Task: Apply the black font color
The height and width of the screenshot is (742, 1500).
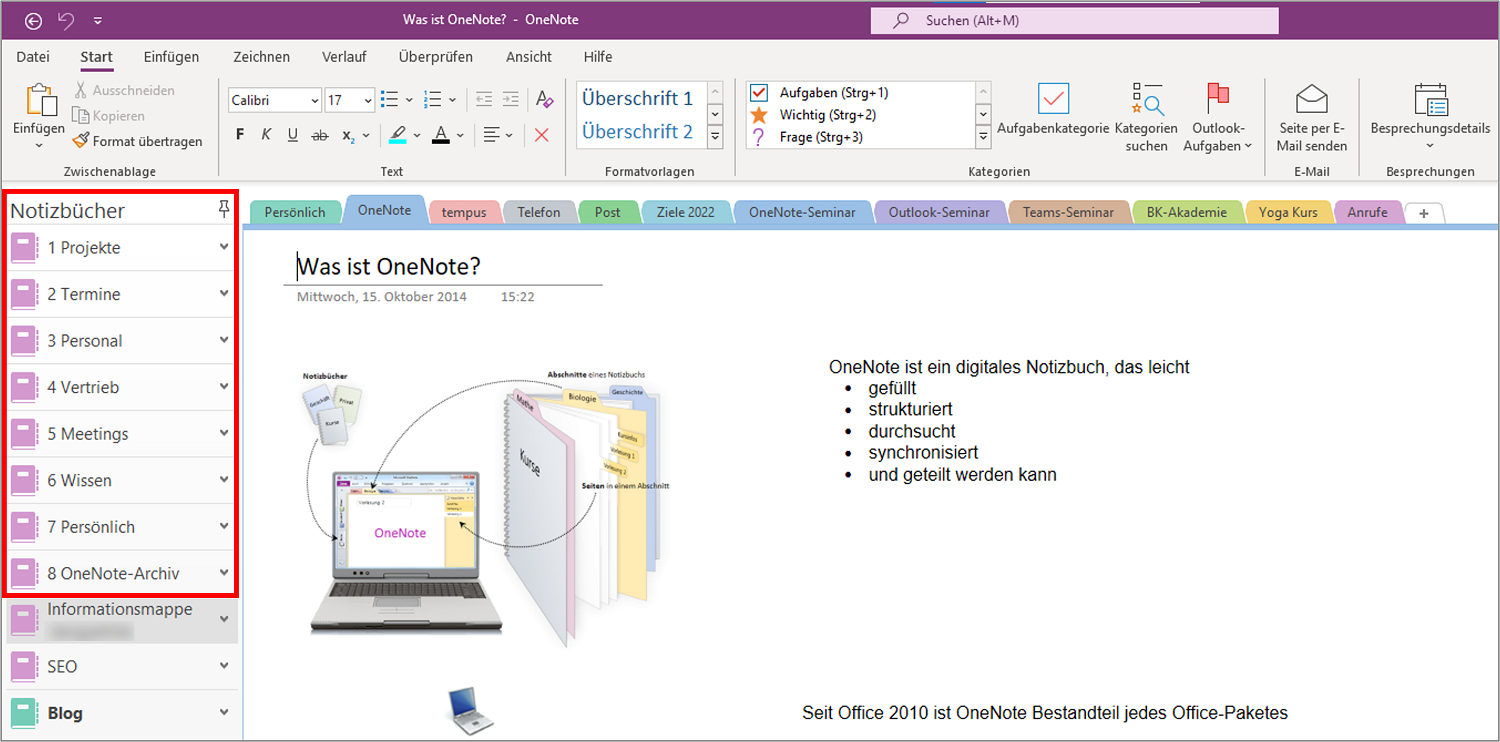Action: point(441,135)
